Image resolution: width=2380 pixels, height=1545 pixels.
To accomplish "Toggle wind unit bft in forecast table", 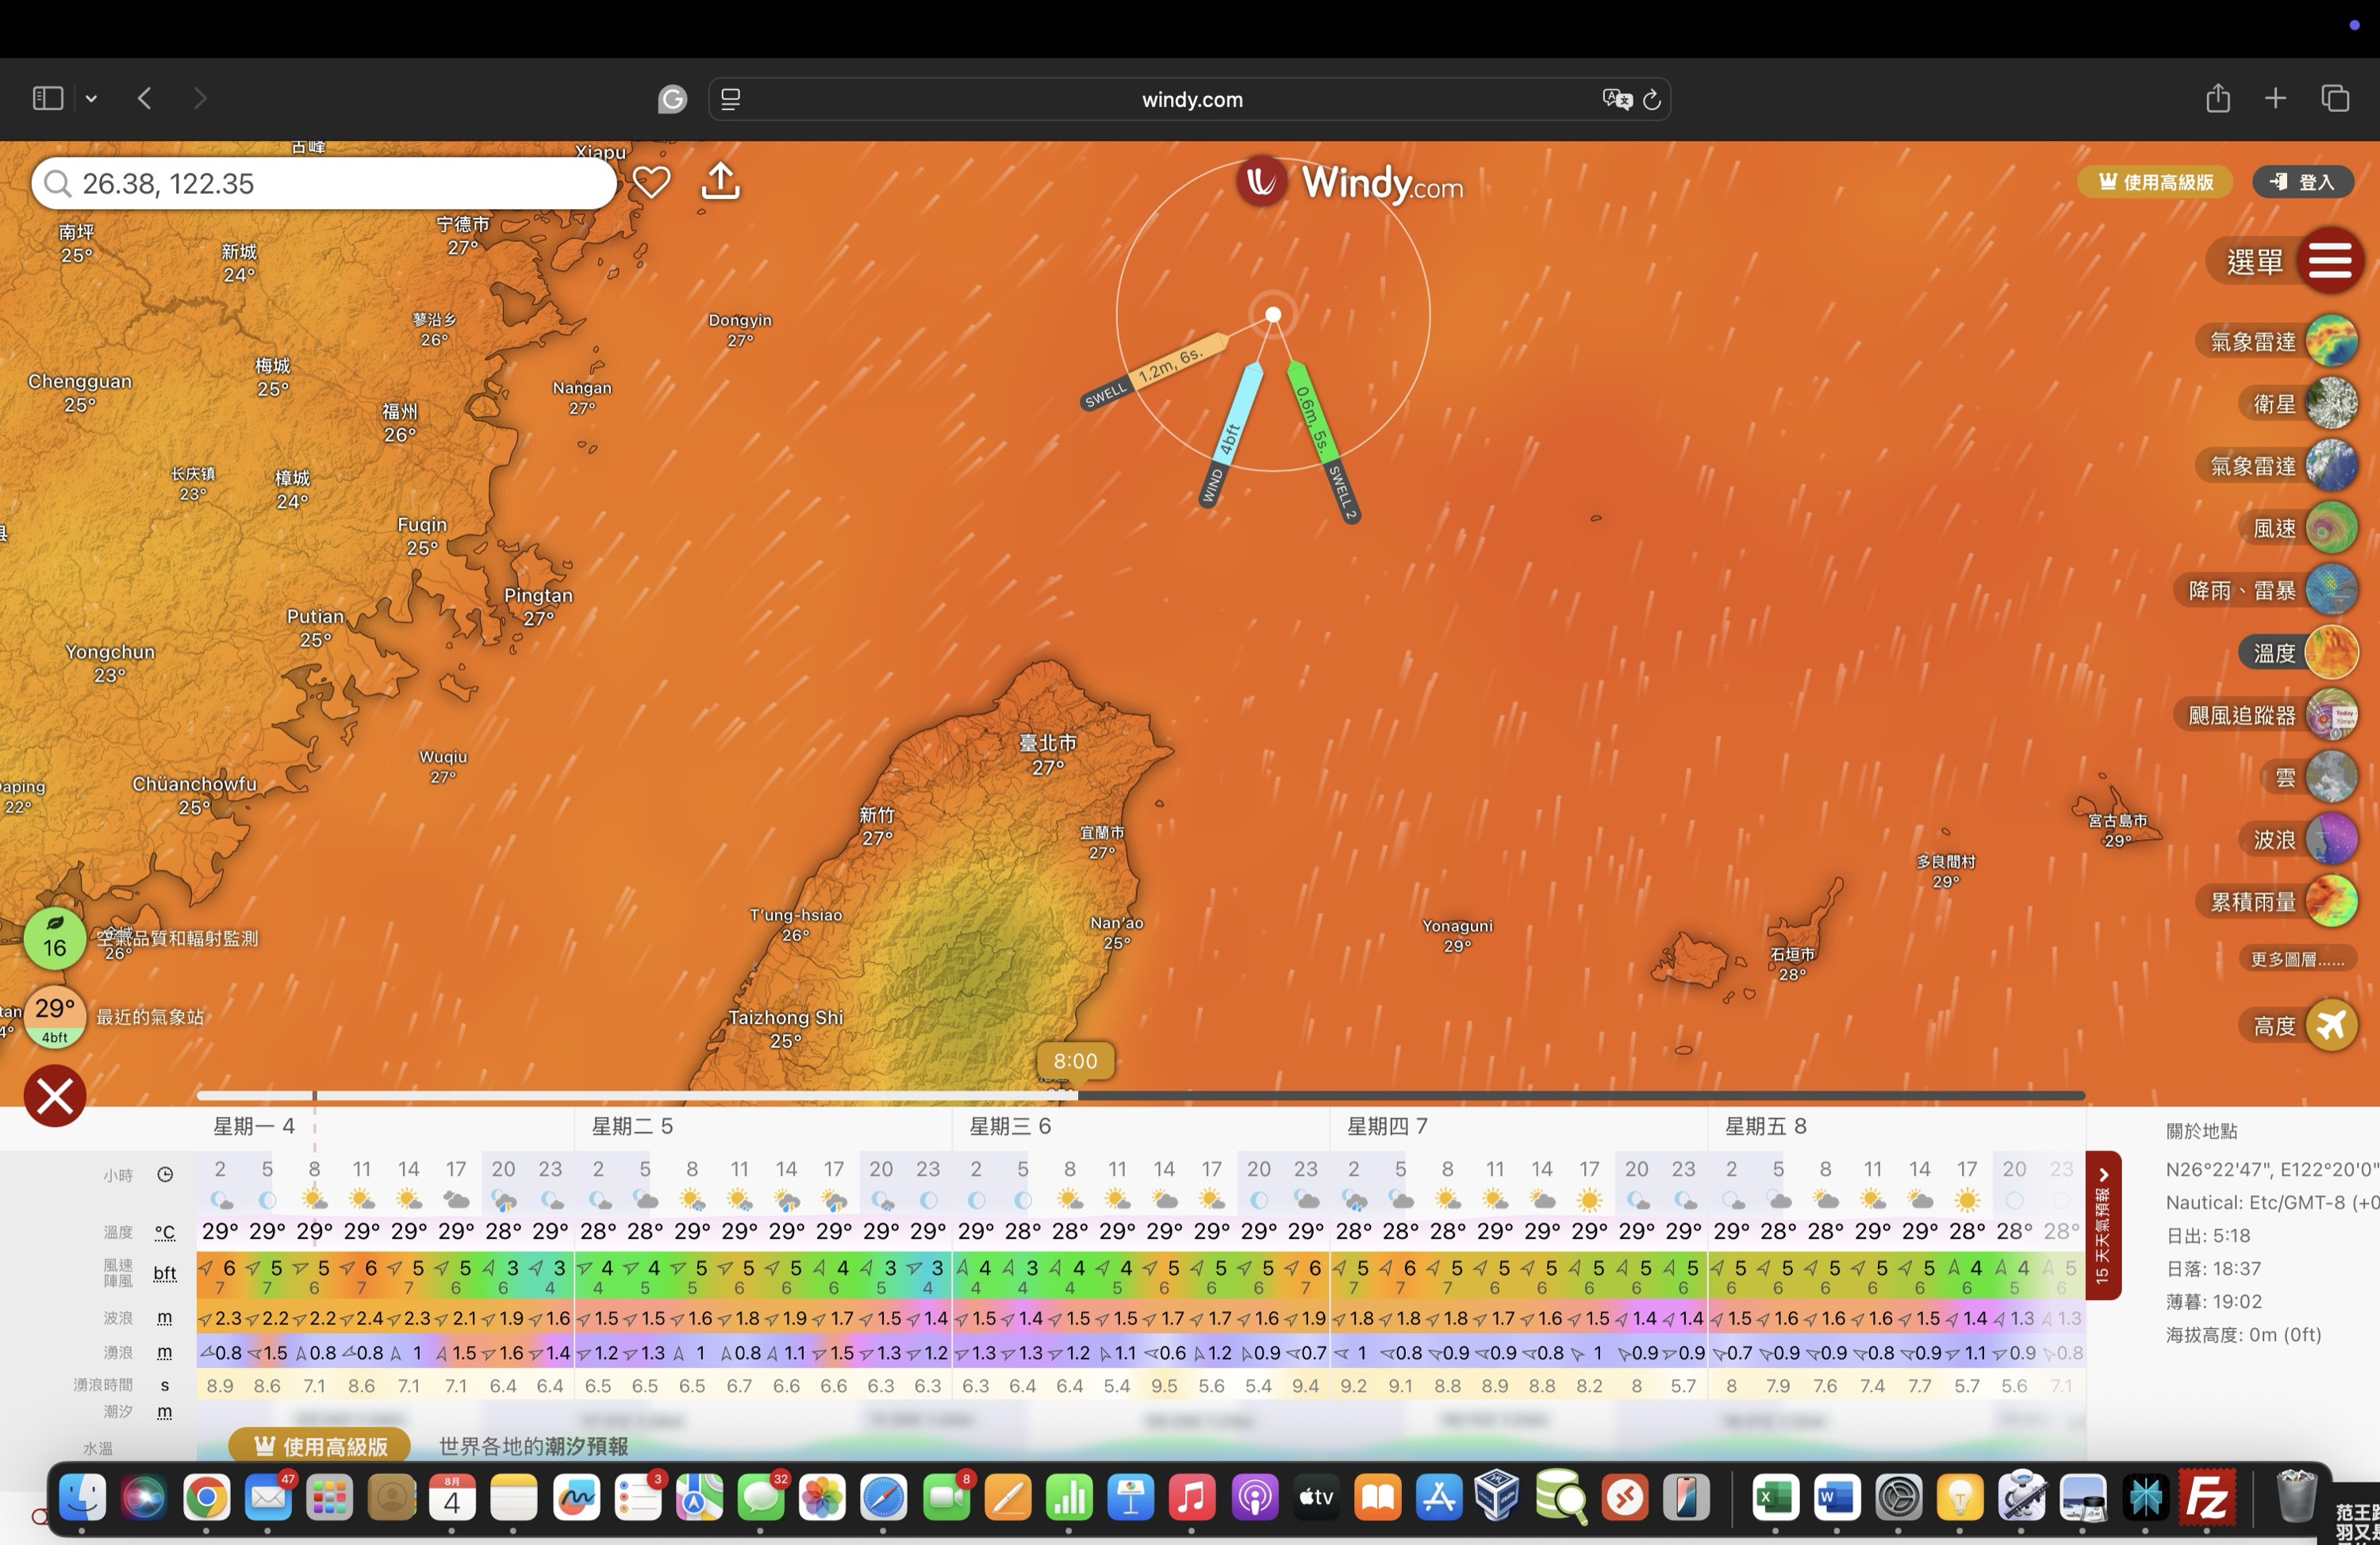I will 165,1273.
